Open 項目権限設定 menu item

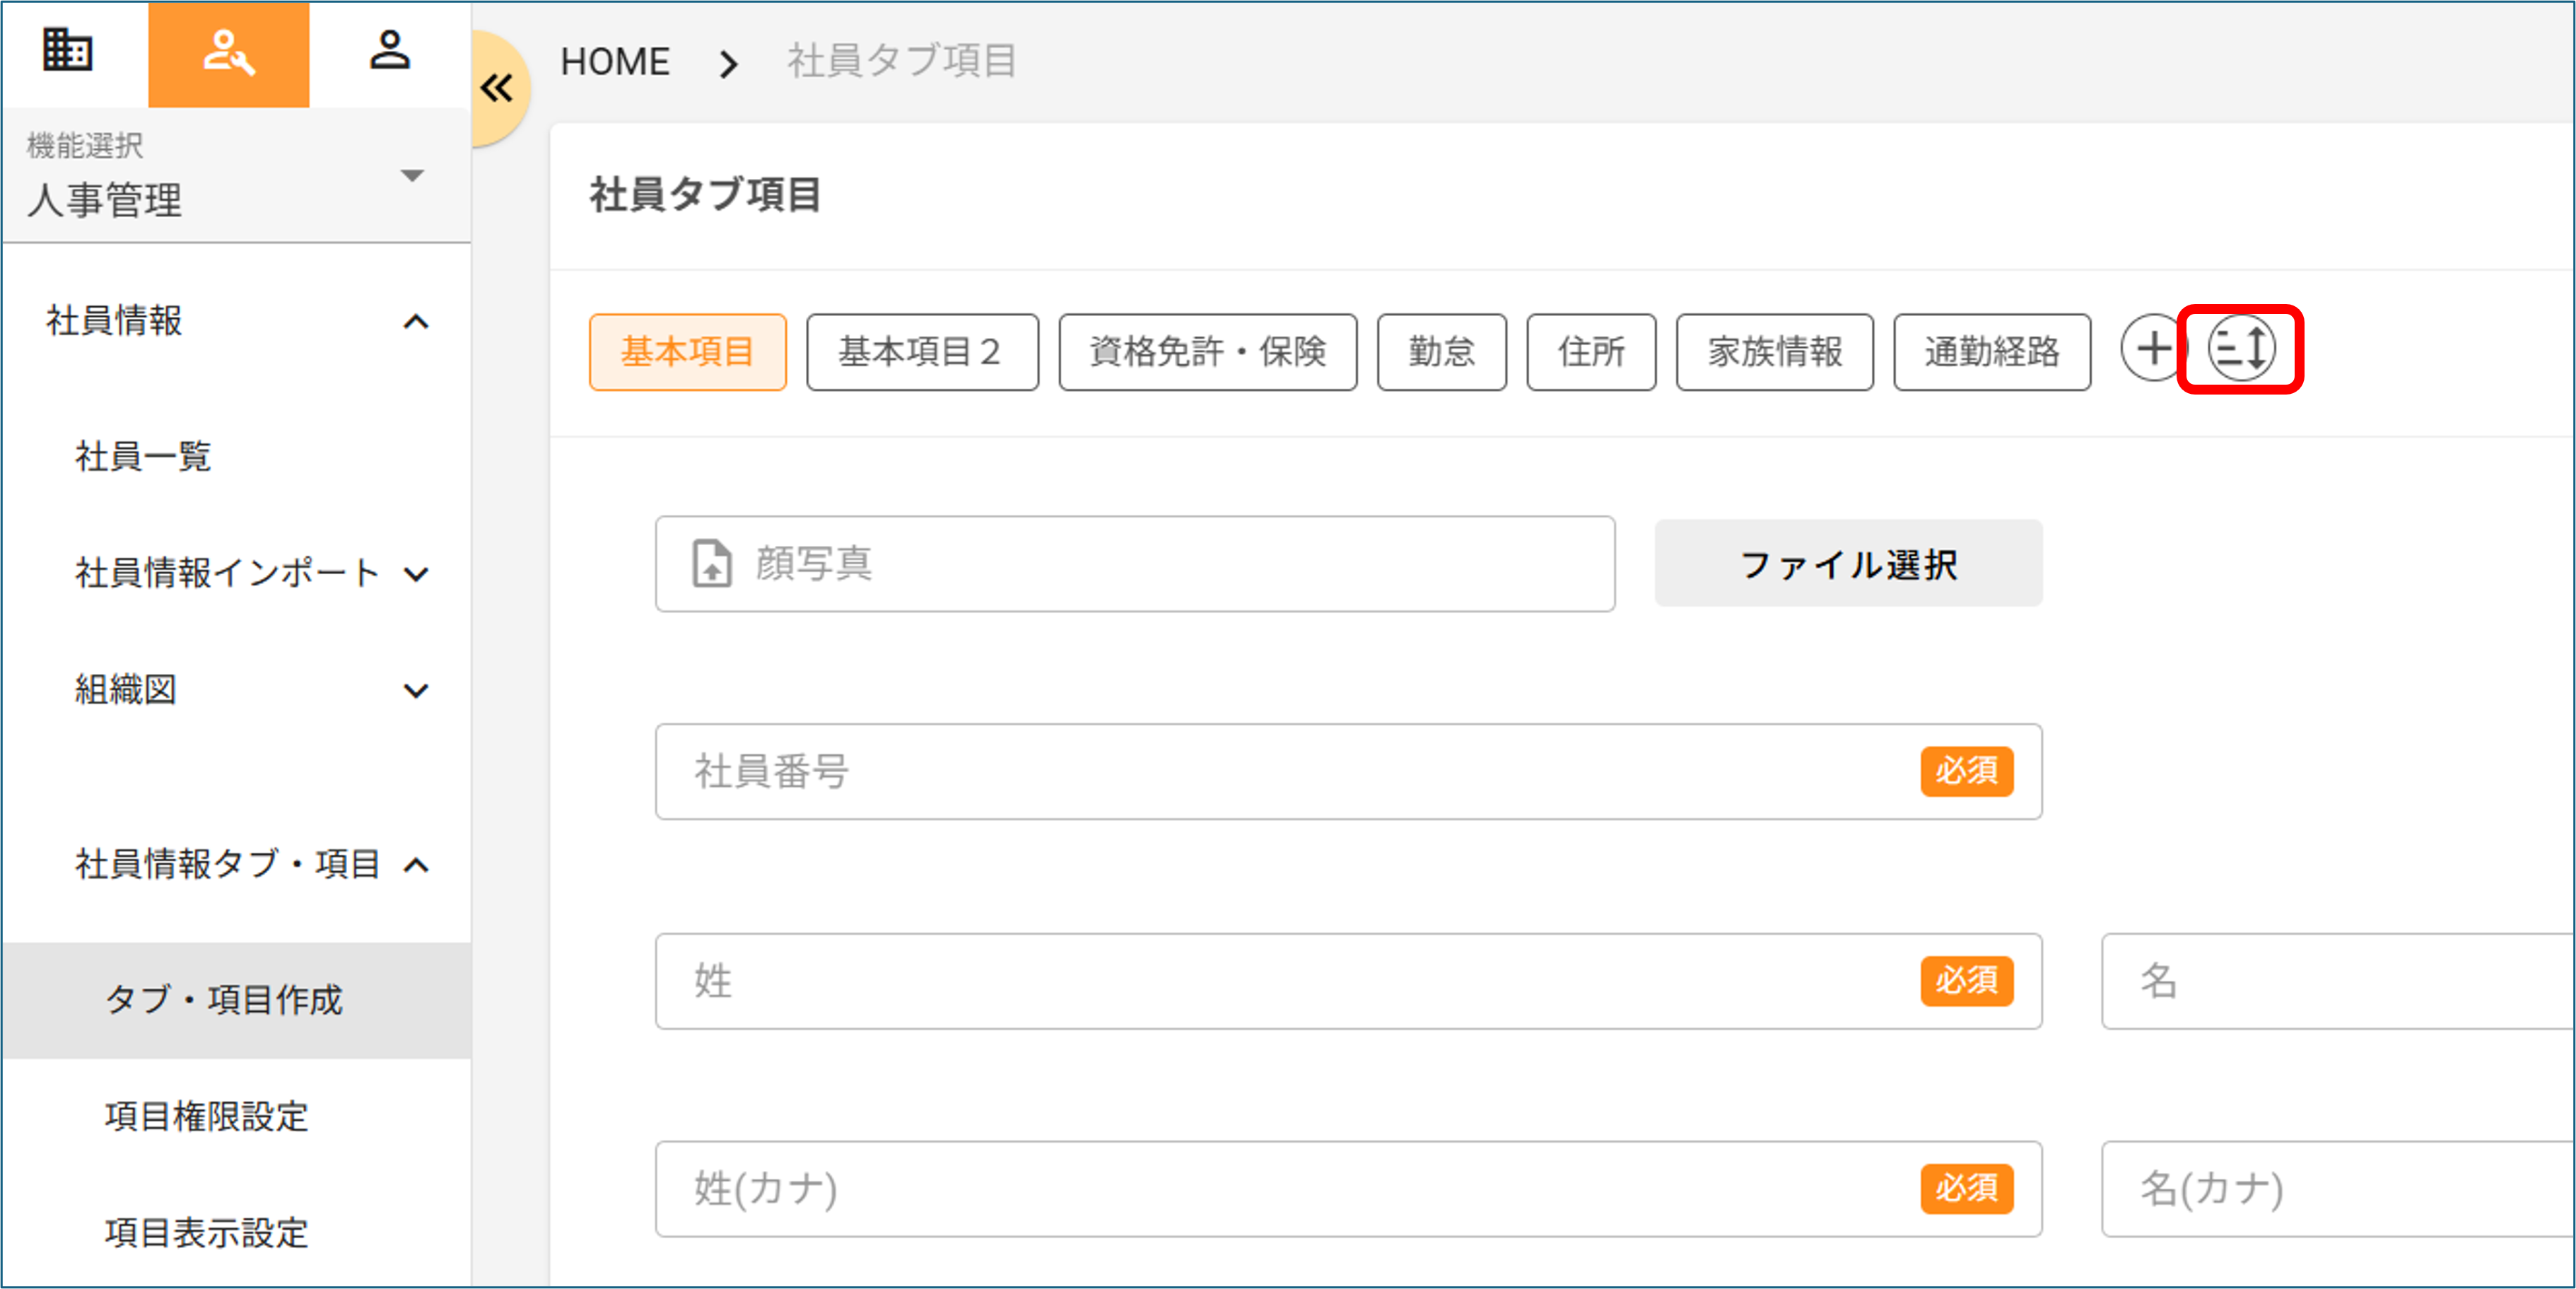click(207, 1117)
